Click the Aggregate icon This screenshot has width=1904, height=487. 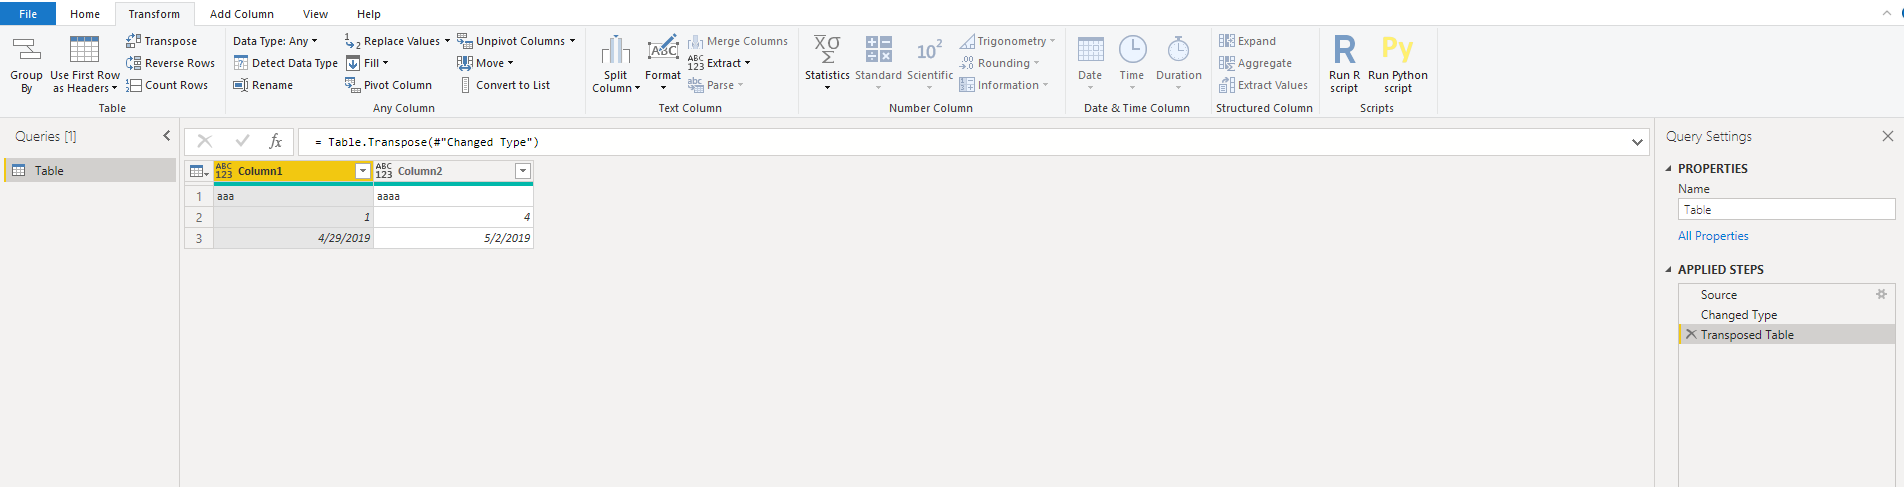(1226, 63)
